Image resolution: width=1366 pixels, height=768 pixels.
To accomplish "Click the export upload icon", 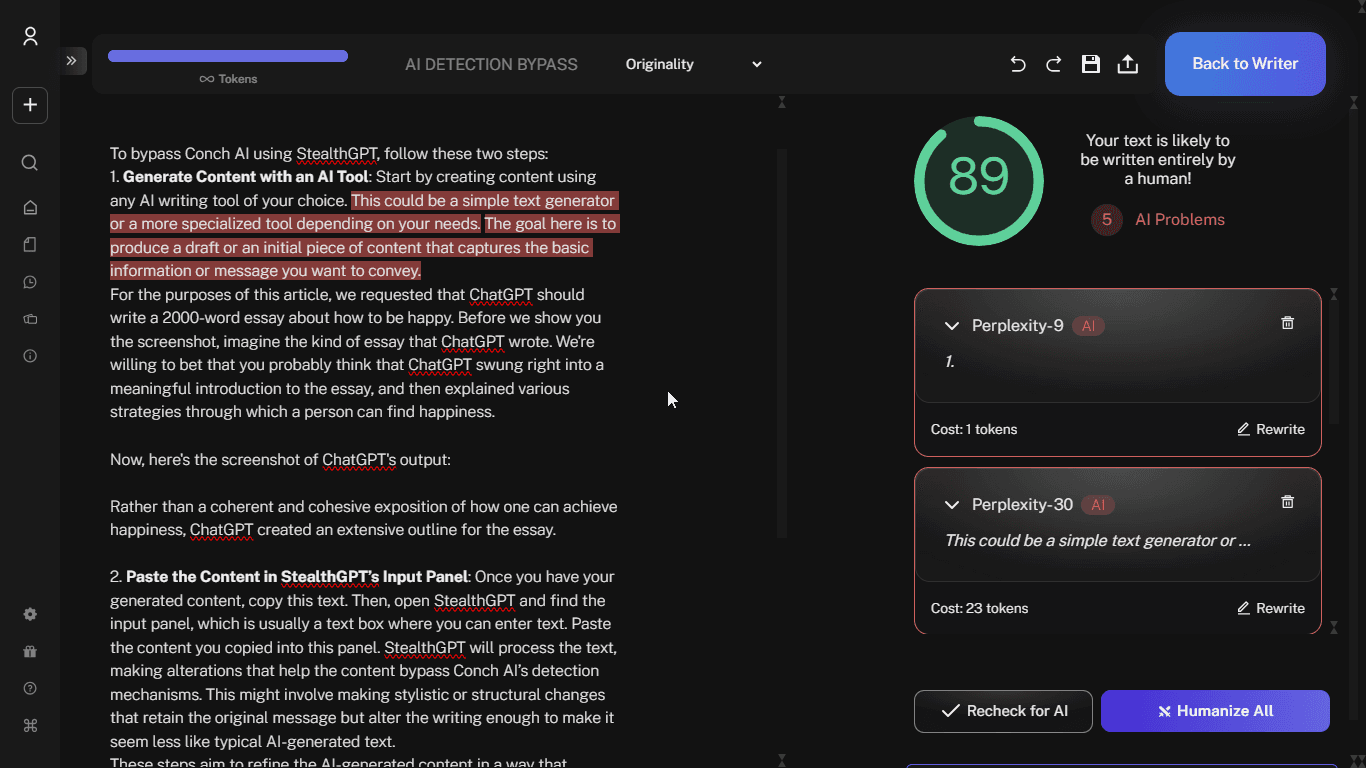I will click(1127, 64).
